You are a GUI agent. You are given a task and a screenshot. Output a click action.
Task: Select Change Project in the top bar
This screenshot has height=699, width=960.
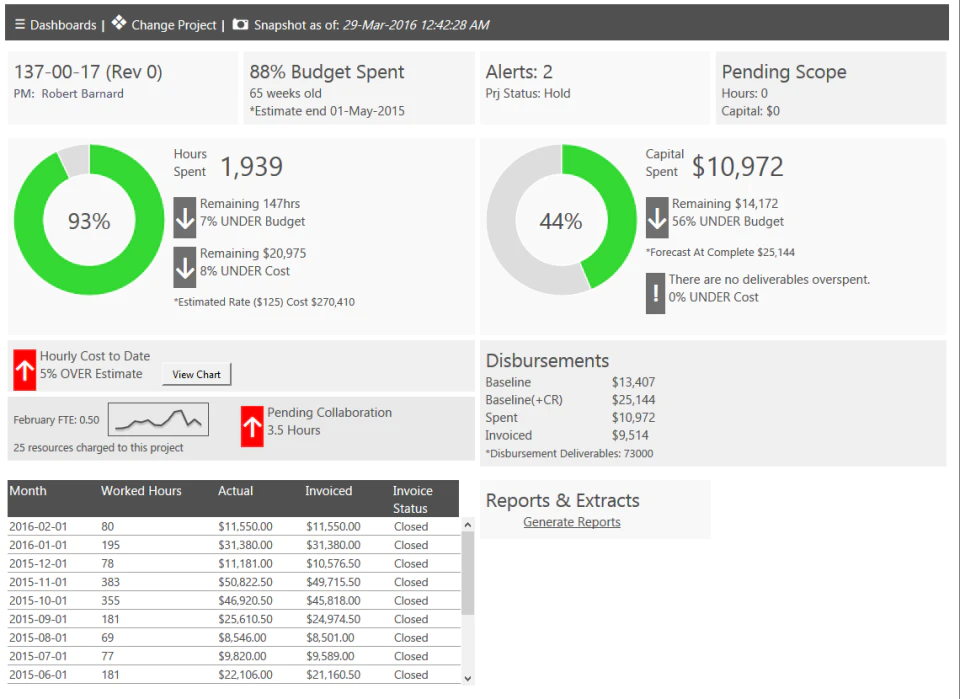pos(174,25)
